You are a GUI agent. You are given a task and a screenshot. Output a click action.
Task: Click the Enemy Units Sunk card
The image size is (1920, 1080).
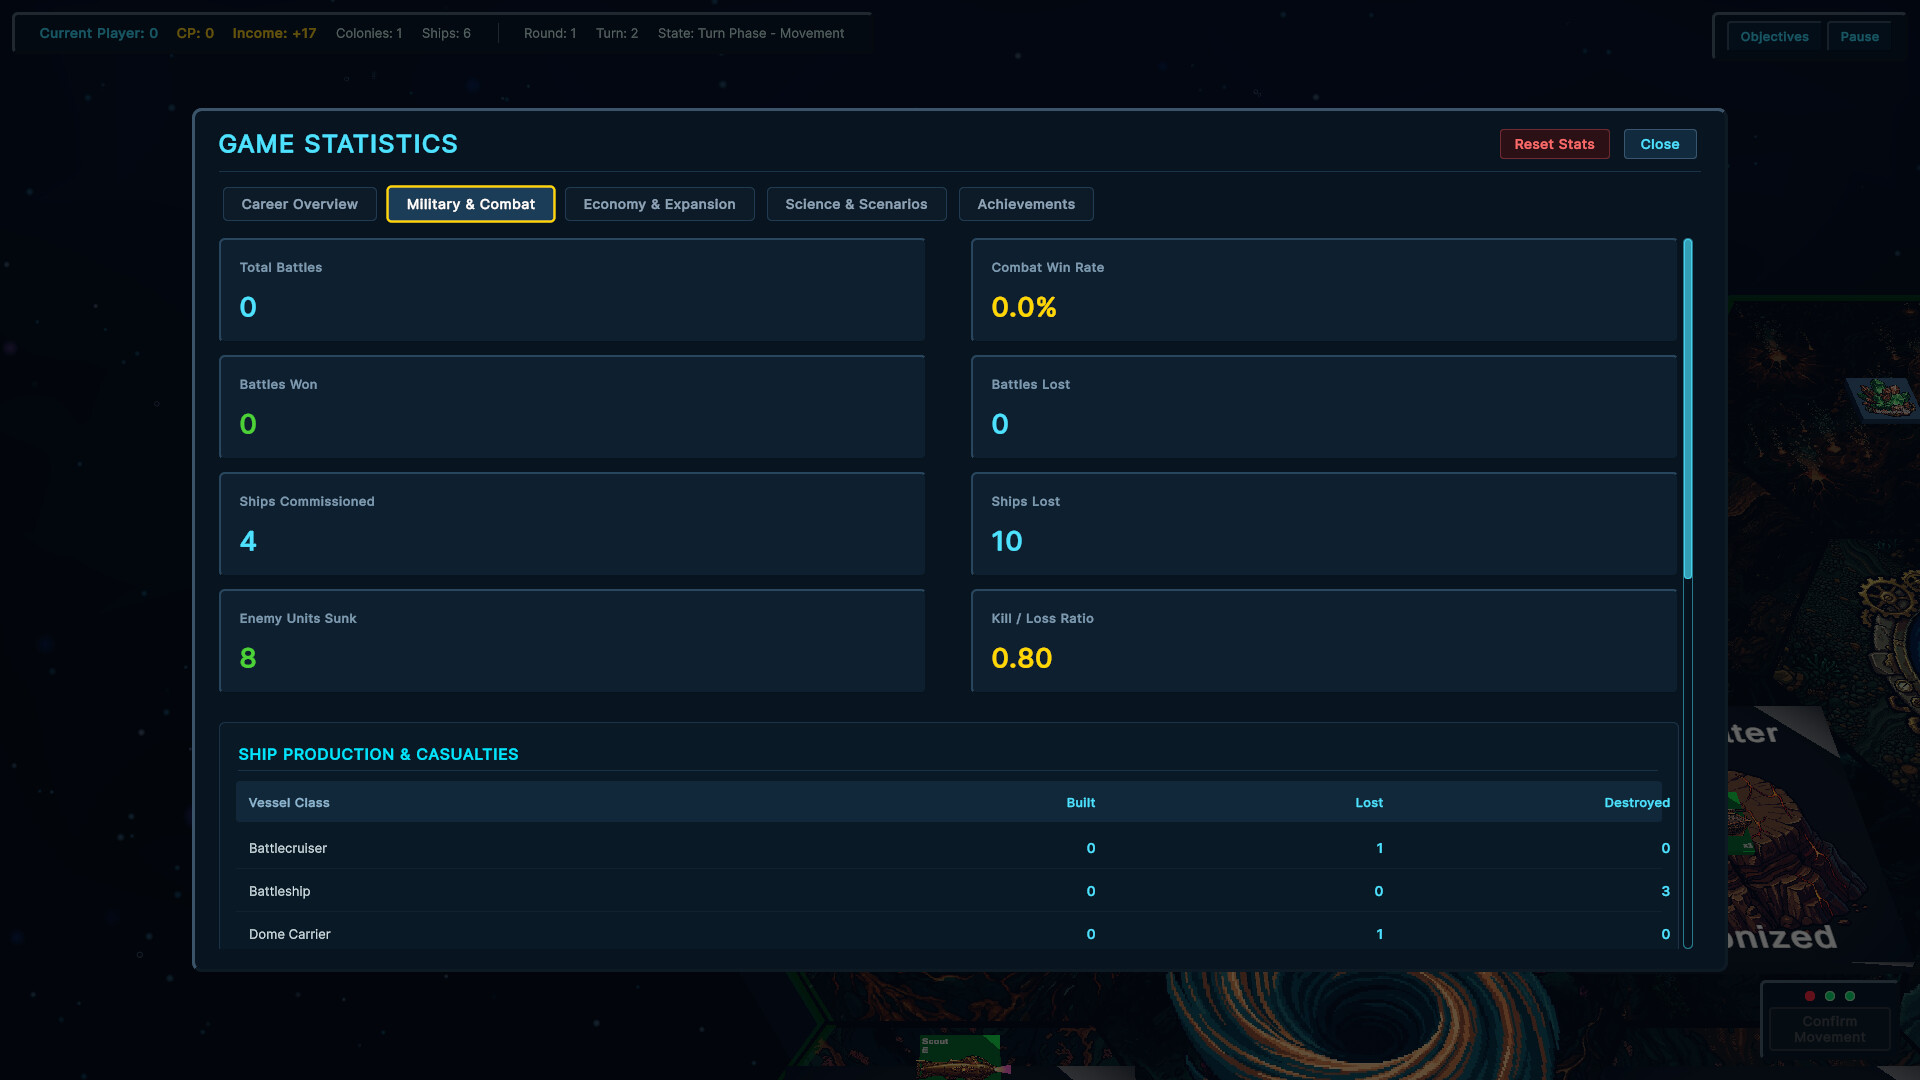[x=572, y=641]
